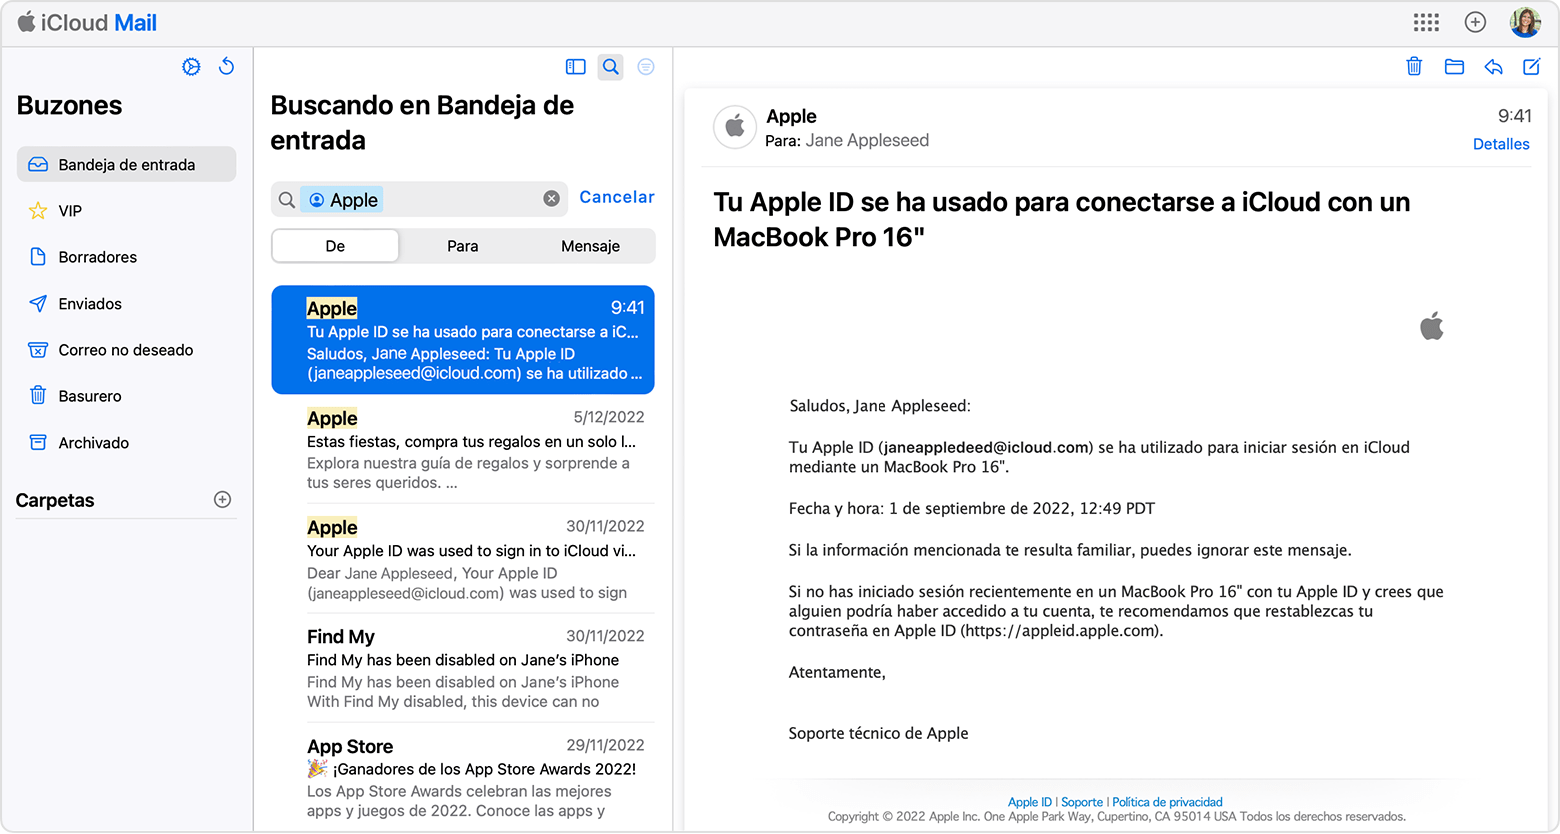Click the search magnifier toolbar icon
This screenshot has width=1560, height=834.
[x=610, y=67]
